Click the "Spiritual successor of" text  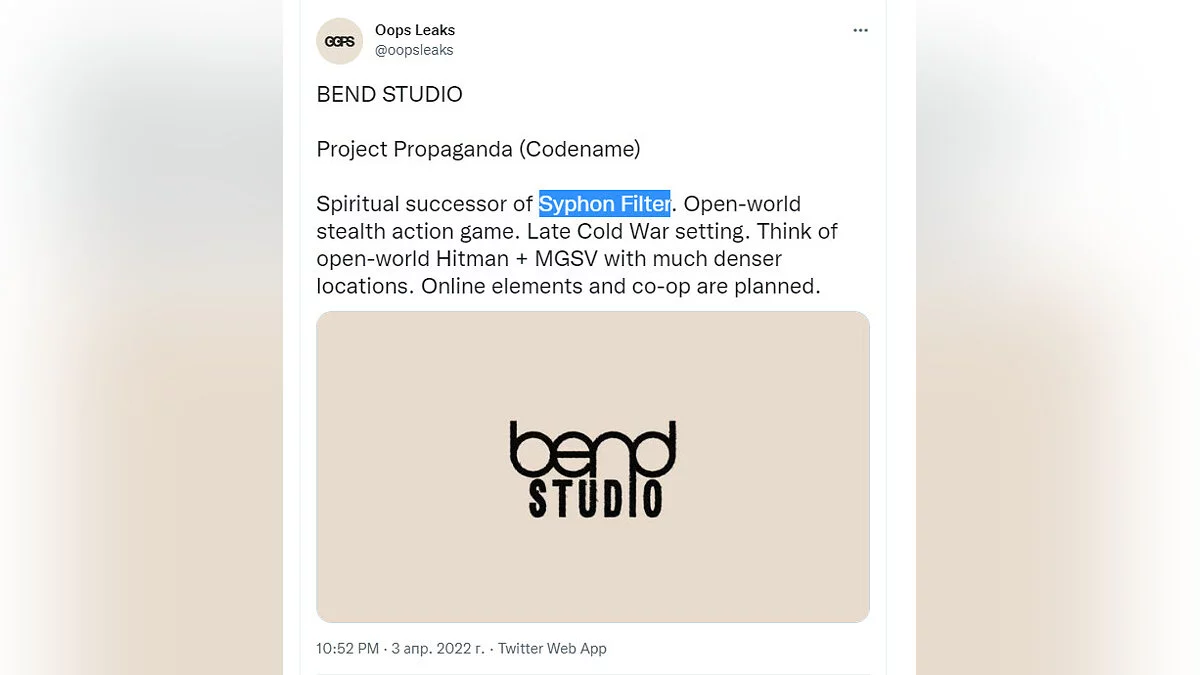[x=424, y=204]
